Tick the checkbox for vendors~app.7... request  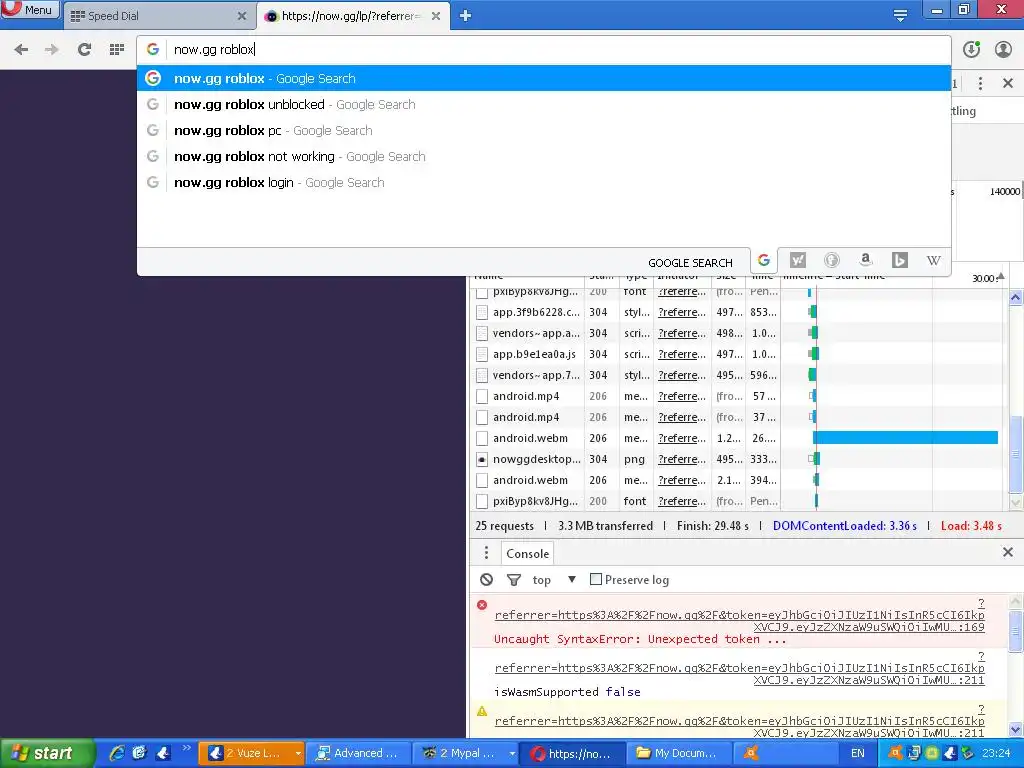click(x=482, y=375)
